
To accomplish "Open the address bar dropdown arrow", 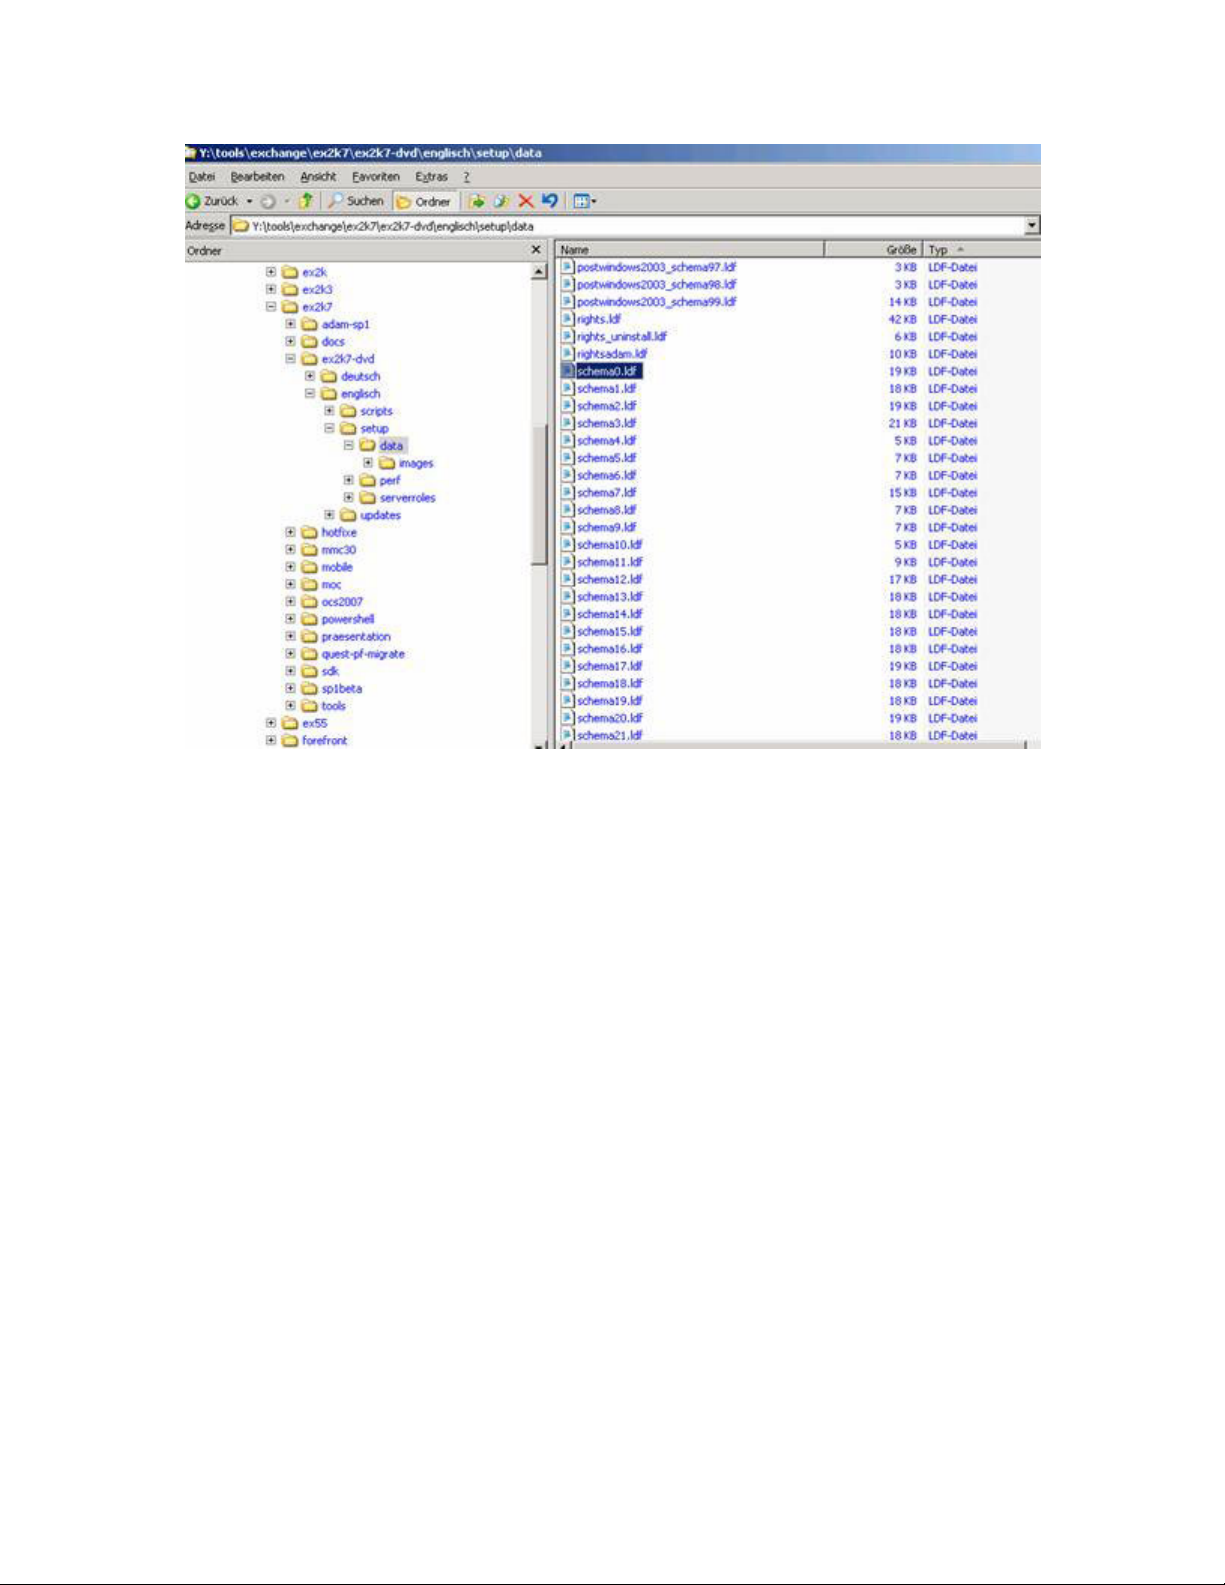I will (1032, 226).
